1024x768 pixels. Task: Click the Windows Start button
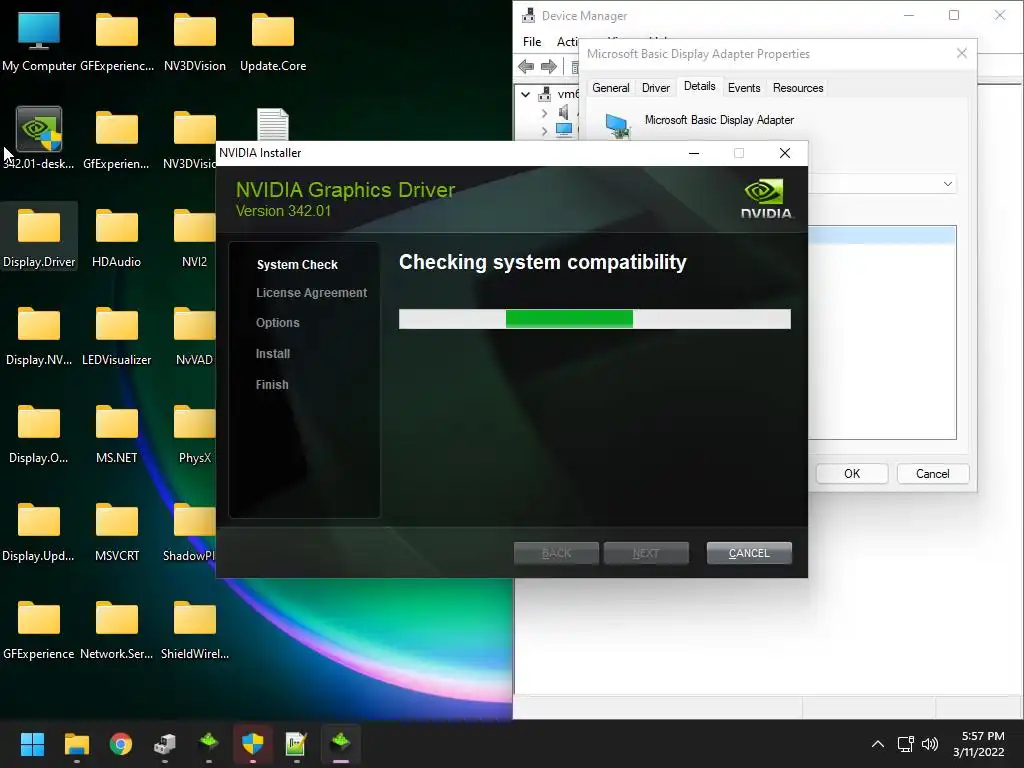[32, 743]
